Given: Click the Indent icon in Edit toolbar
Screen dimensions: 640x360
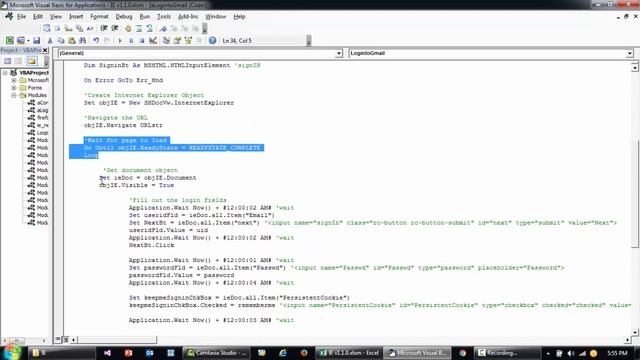Looking at the screenshot, I should click(104, 29).
